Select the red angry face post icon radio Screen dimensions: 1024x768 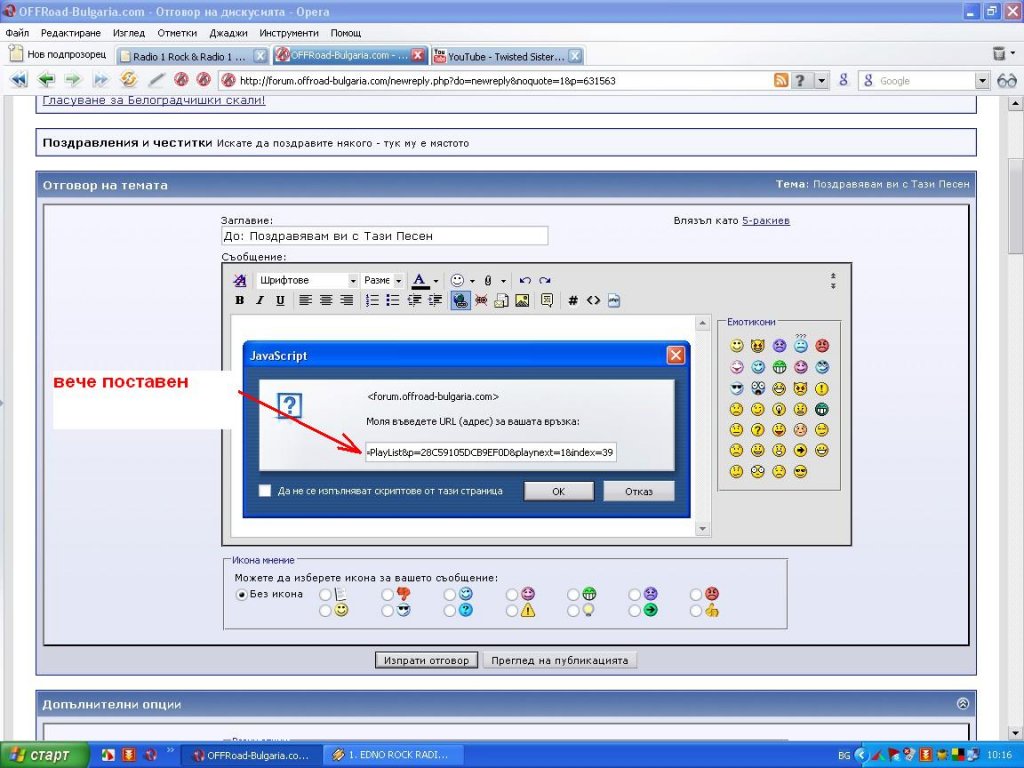696,594
